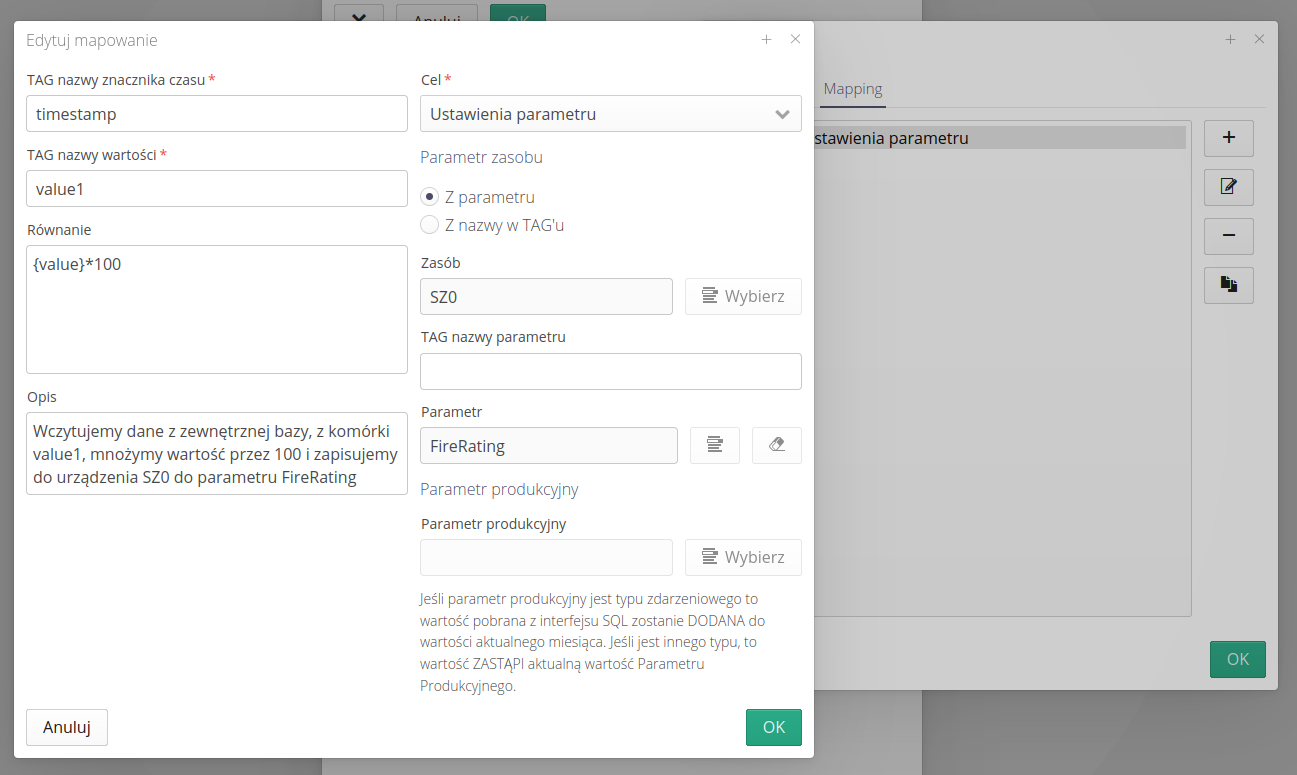Click the add mapping plus button

coord(1228,138)
